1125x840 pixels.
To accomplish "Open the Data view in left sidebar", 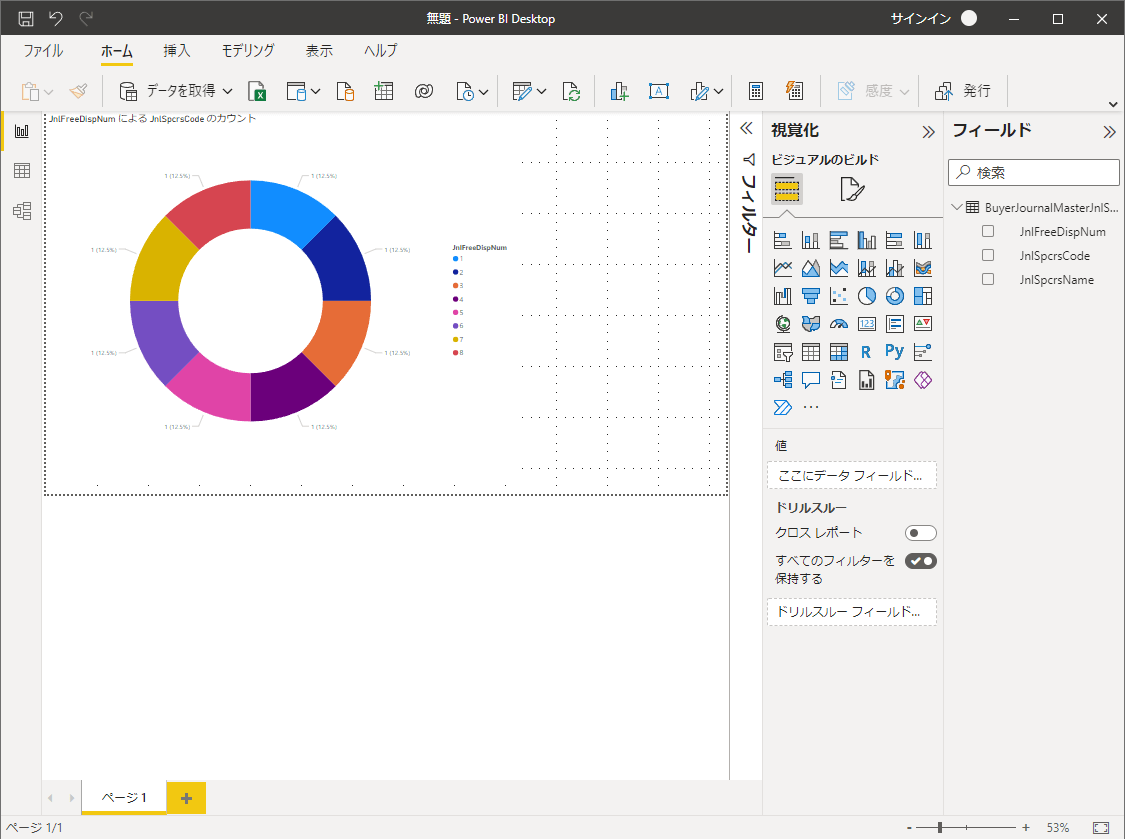I will pyautogui.click(x=21, y=171).
